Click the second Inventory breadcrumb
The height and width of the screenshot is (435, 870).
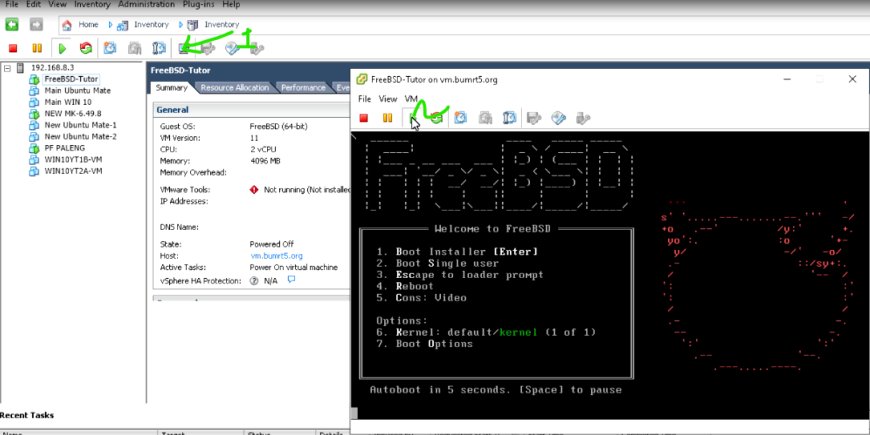tap(222, 24)
